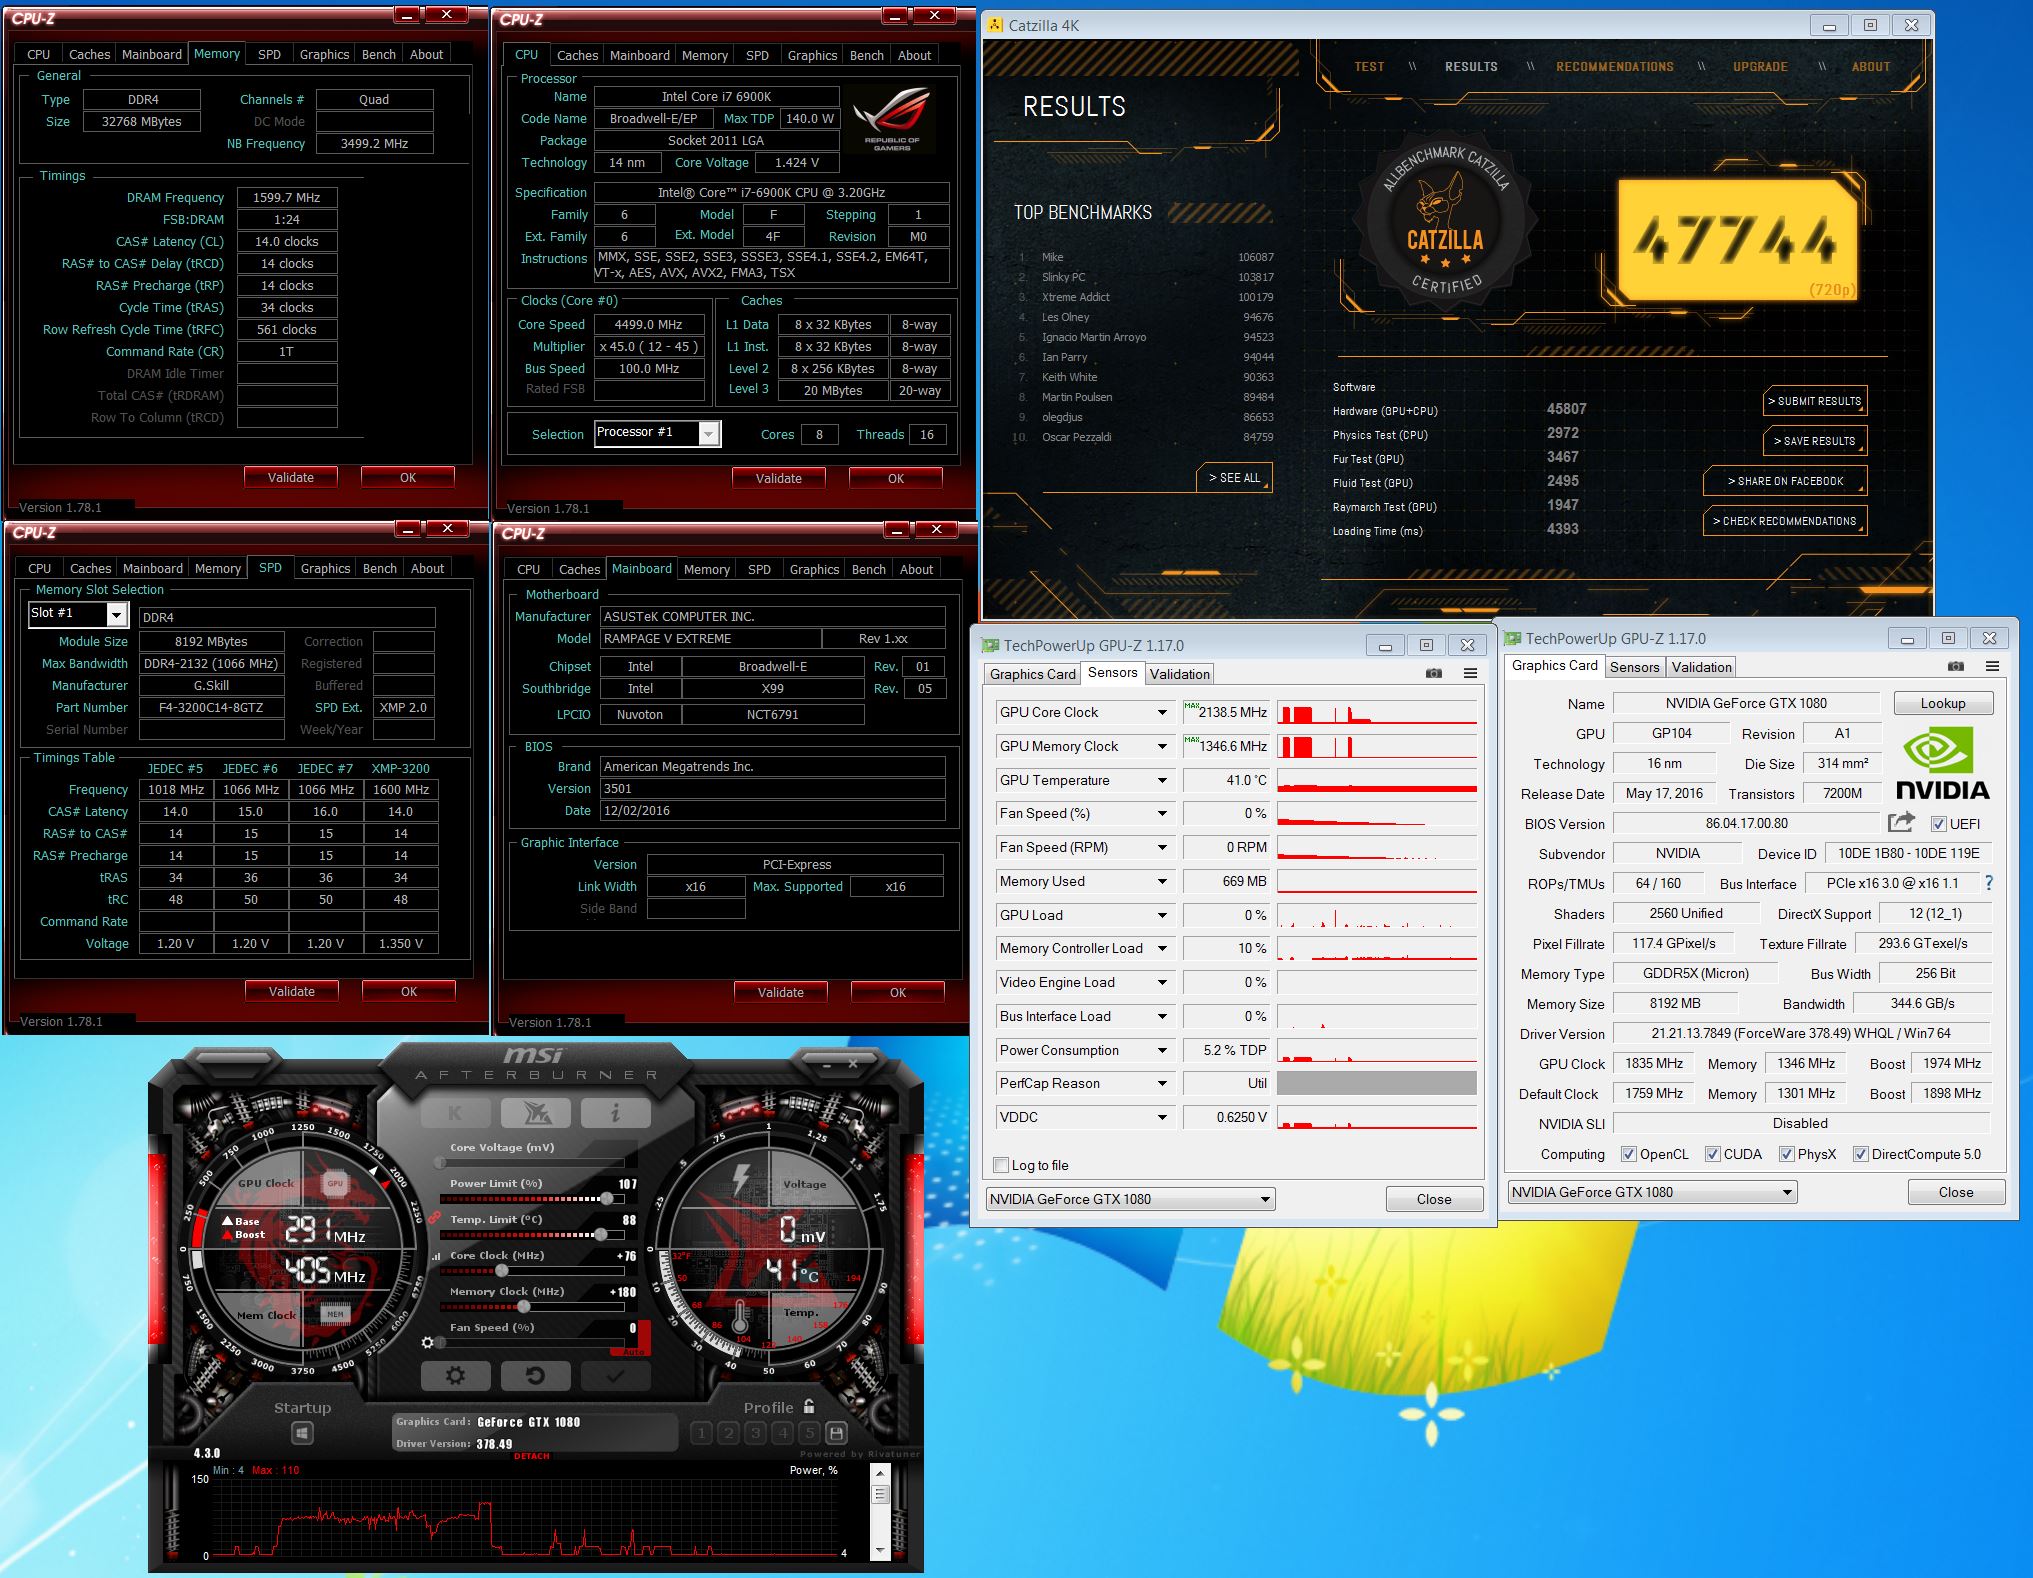Apply Afterburner settings with the checkmark button

(615, 1376)
